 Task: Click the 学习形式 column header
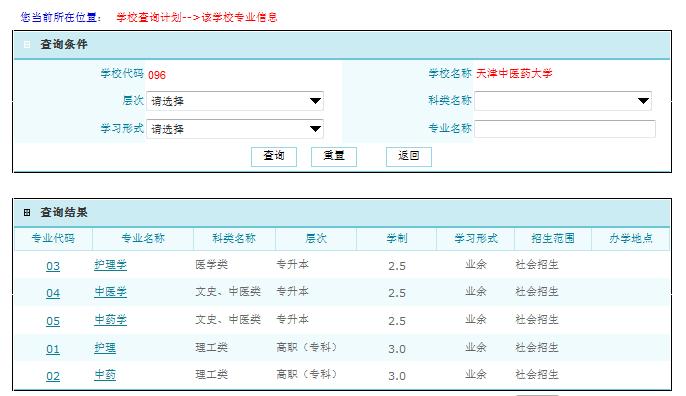[476, 238]
